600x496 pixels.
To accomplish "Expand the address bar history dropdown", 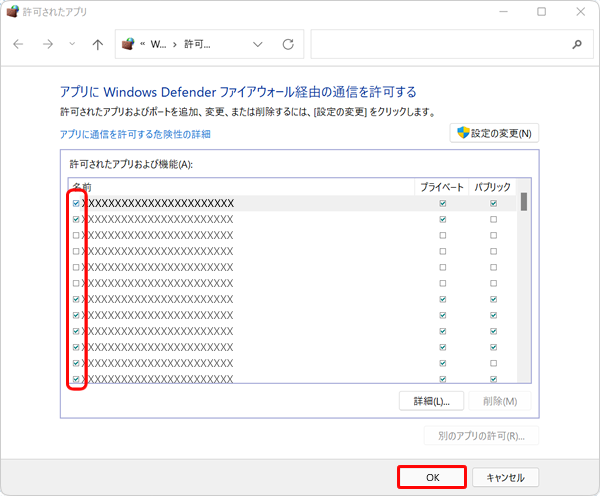I will pyautogui.click(x=259, y=45).
